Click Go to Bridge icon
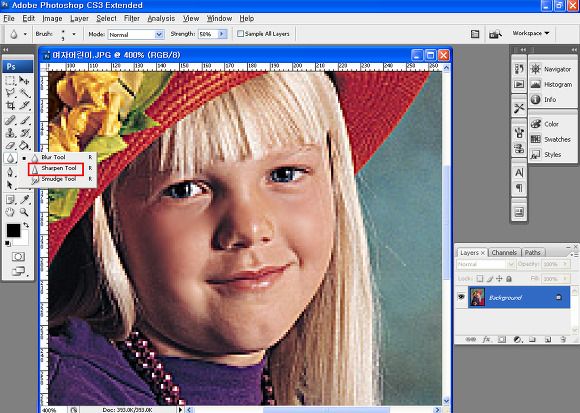The height and width of the screenshot is (413, 580). point(495,34)
